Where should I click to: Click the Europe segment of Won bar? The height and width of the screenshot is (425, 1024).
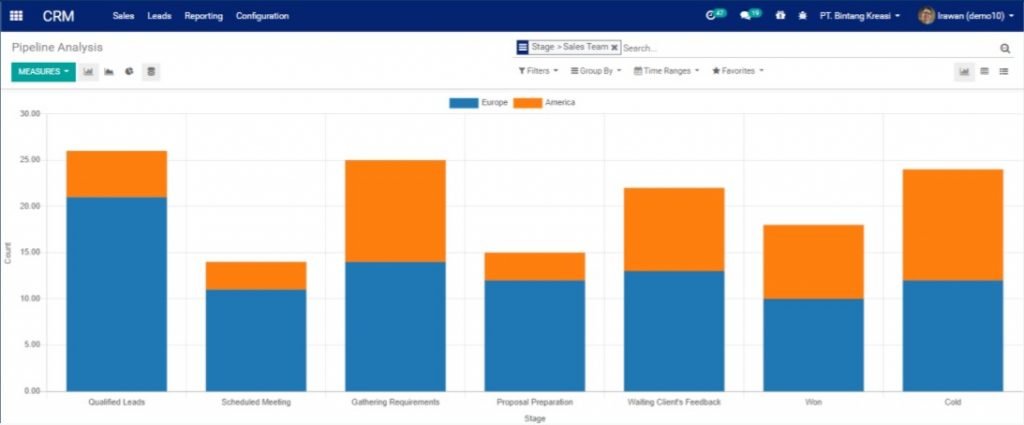pos(814,345)
